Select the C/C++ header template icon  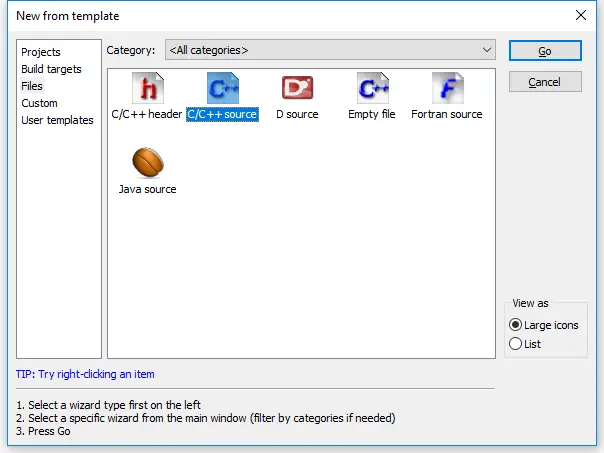point(146,89)
